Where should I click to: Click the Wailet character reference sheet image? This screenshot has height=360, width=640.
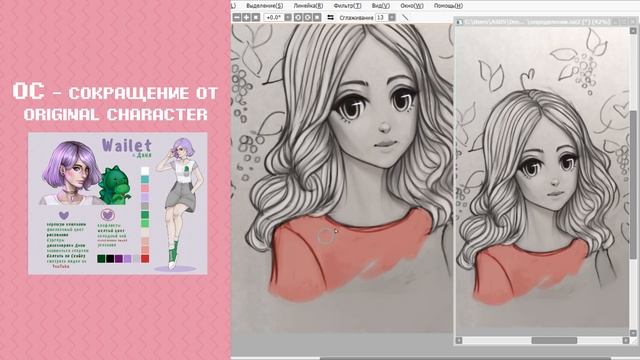[x=118, y=203]
